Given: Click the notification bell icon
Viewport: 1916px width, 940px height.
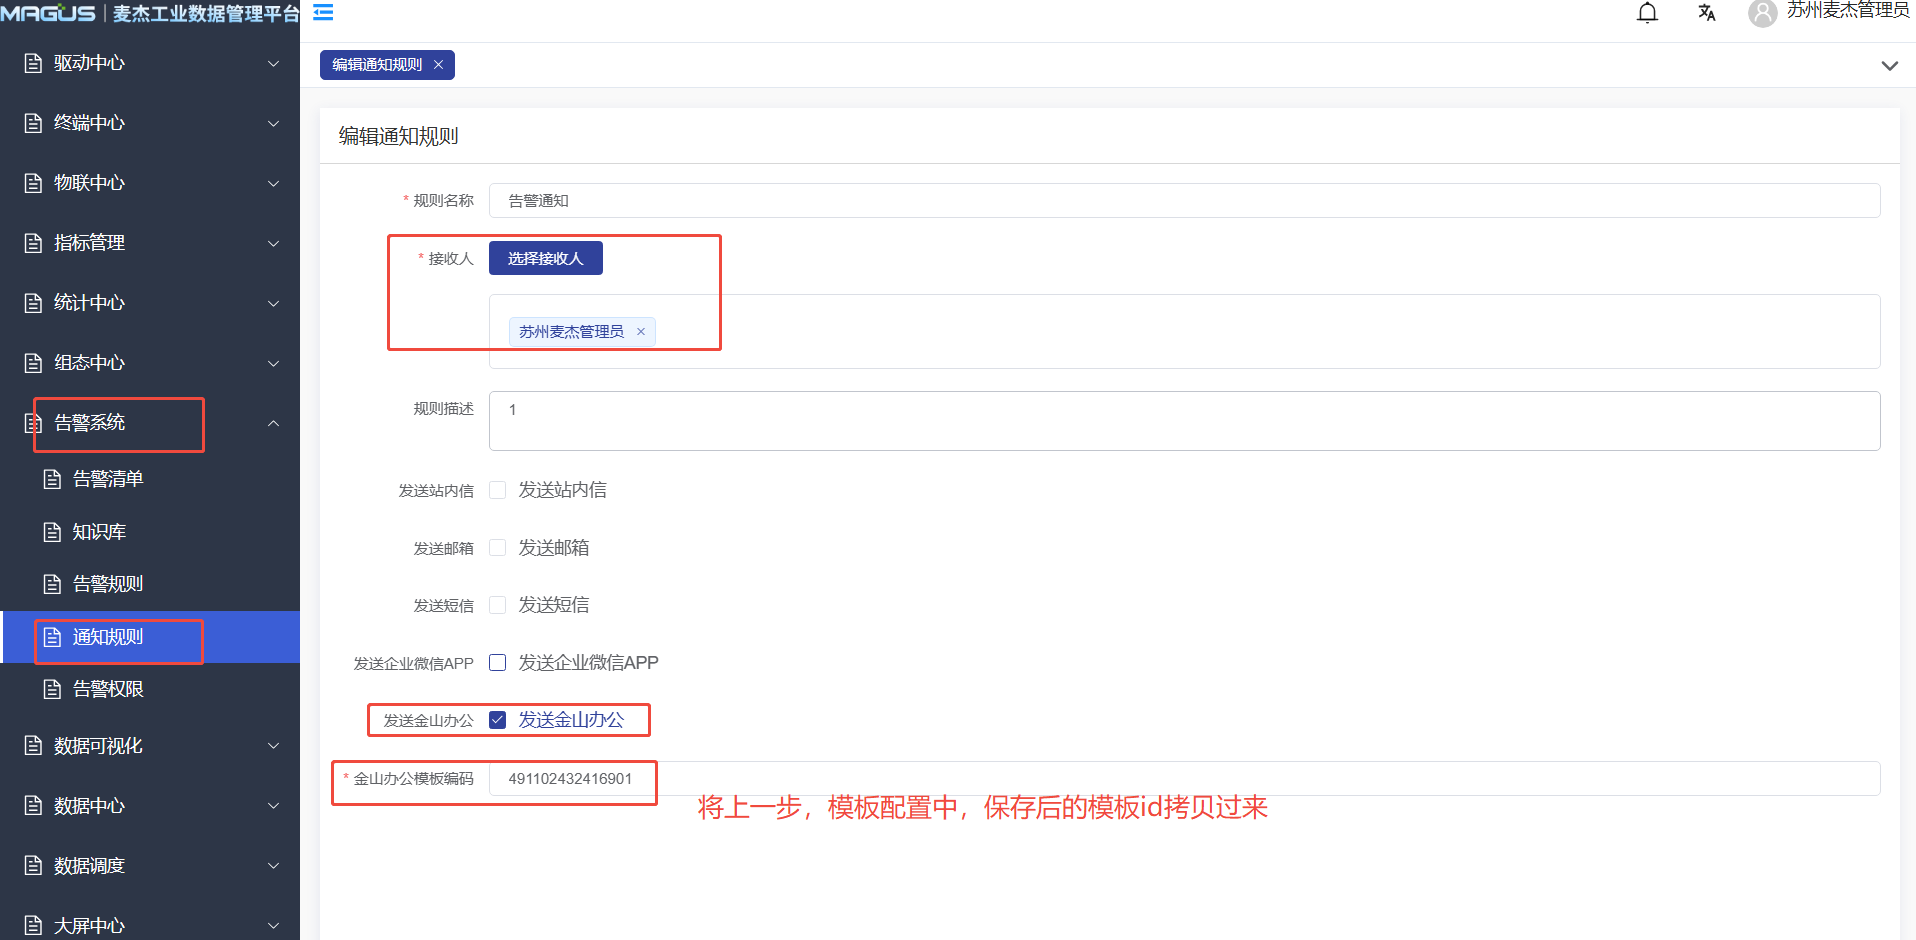Looking at the screenshot, I should [x=1647, y=13].
